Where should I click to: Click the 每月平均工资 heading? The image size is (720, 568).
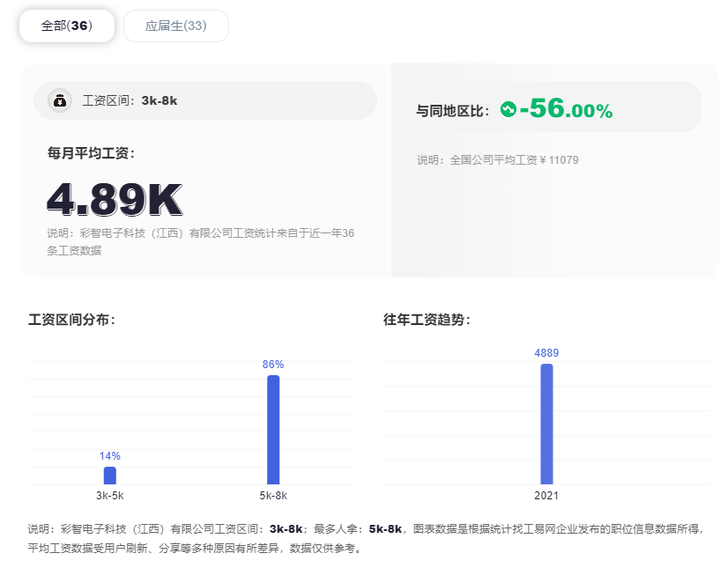[91, 153]
